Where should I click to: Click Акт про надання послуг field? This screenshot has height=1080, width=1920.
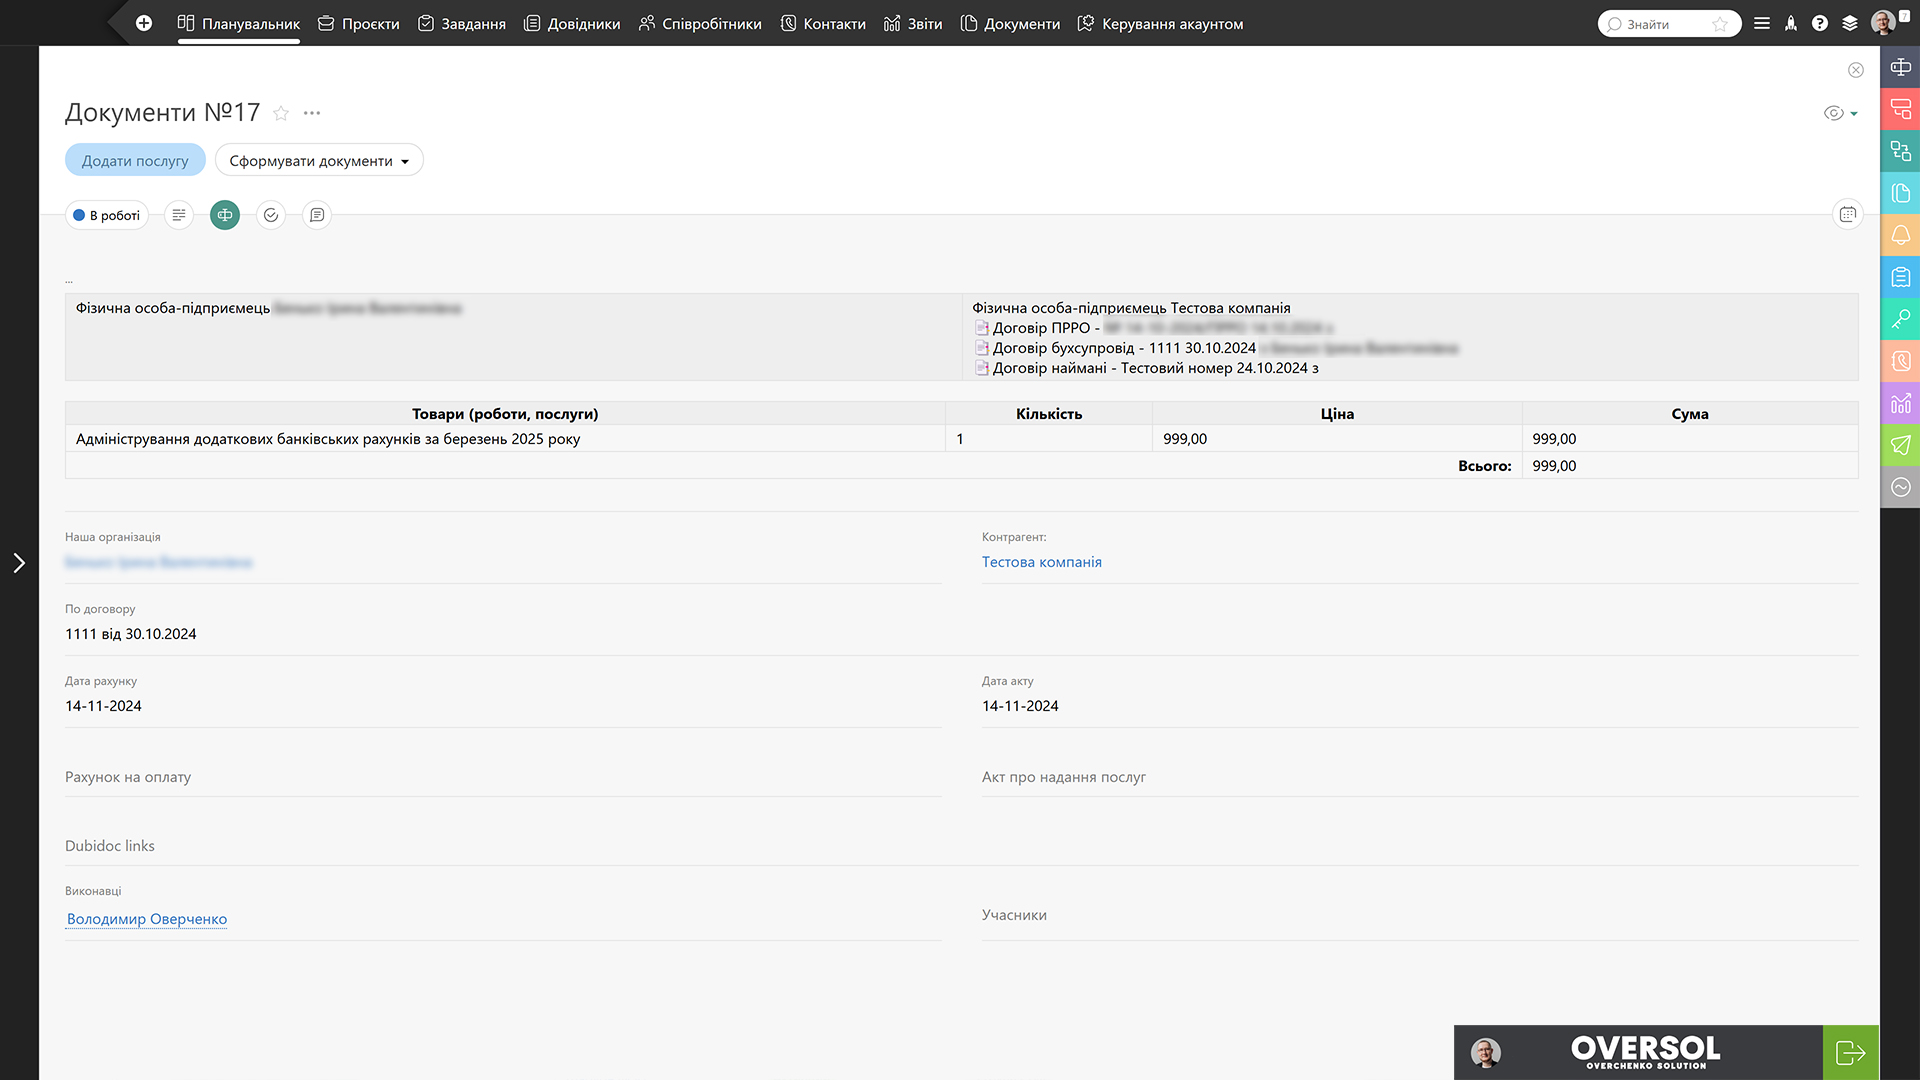(1420, 777)
